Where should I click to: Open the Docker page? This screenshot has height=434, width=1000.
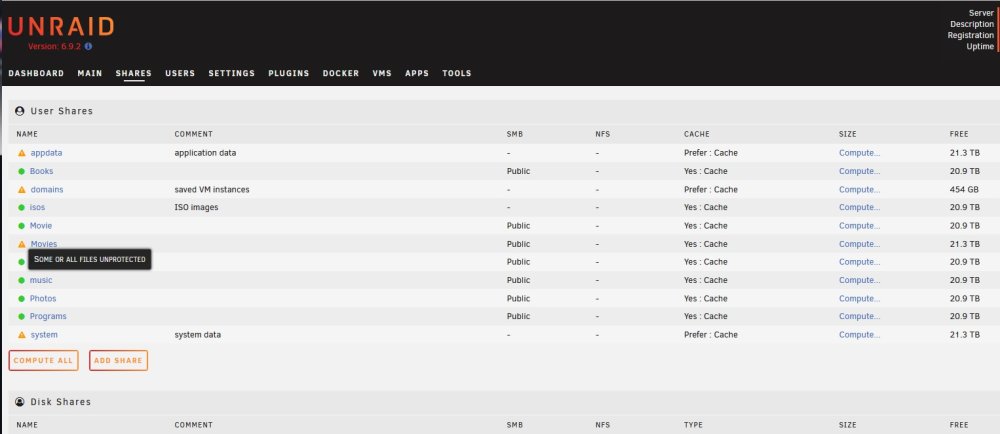[341, 73]
